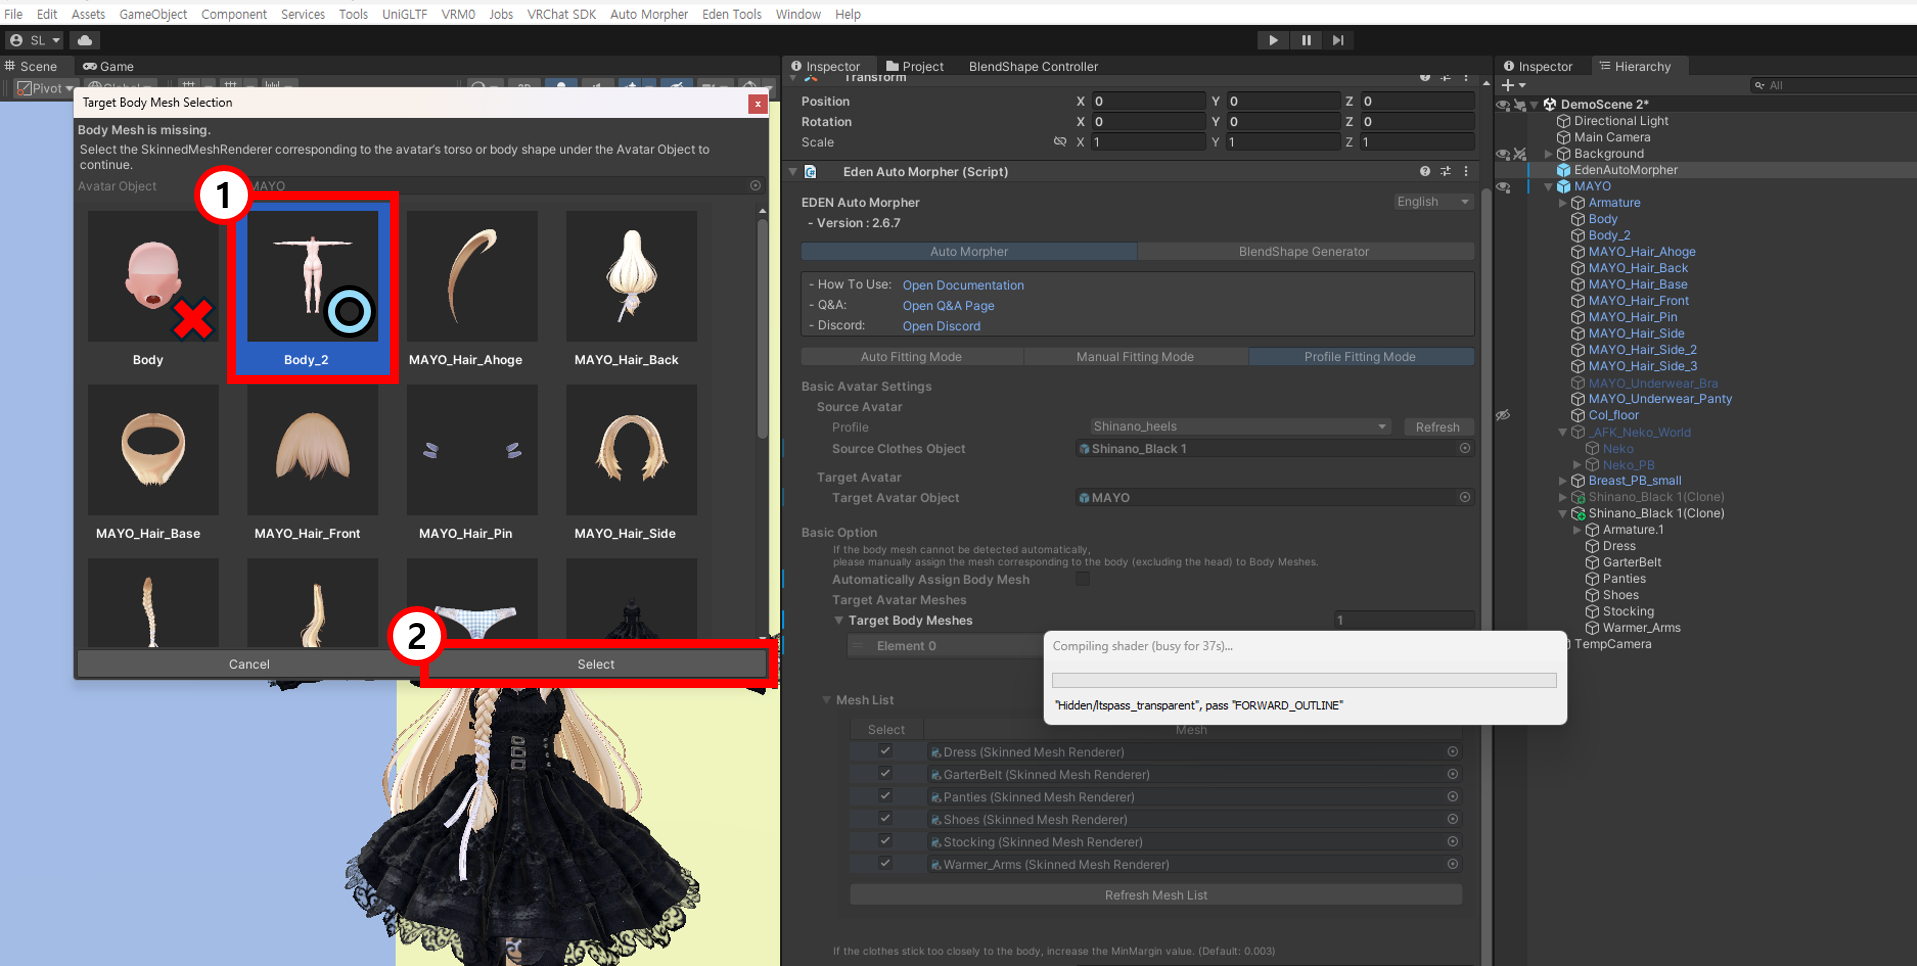Collapse the Mesh List foldout

(x=826, y=700)
